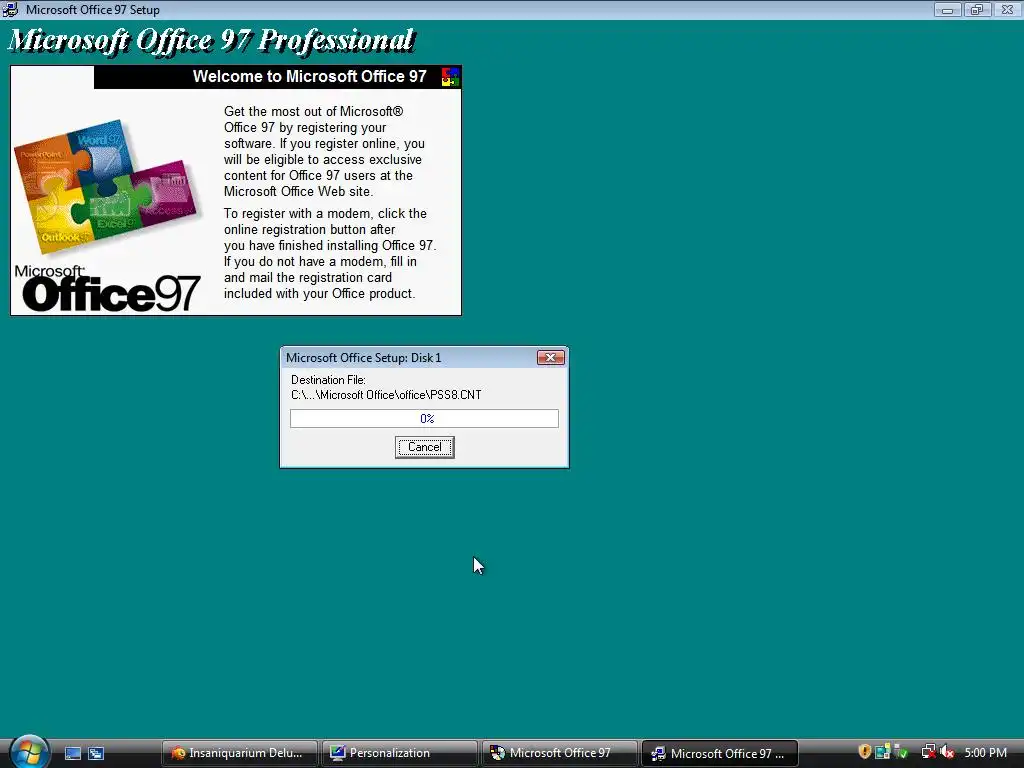Click the 0% progress bar

tap(424, 419)
